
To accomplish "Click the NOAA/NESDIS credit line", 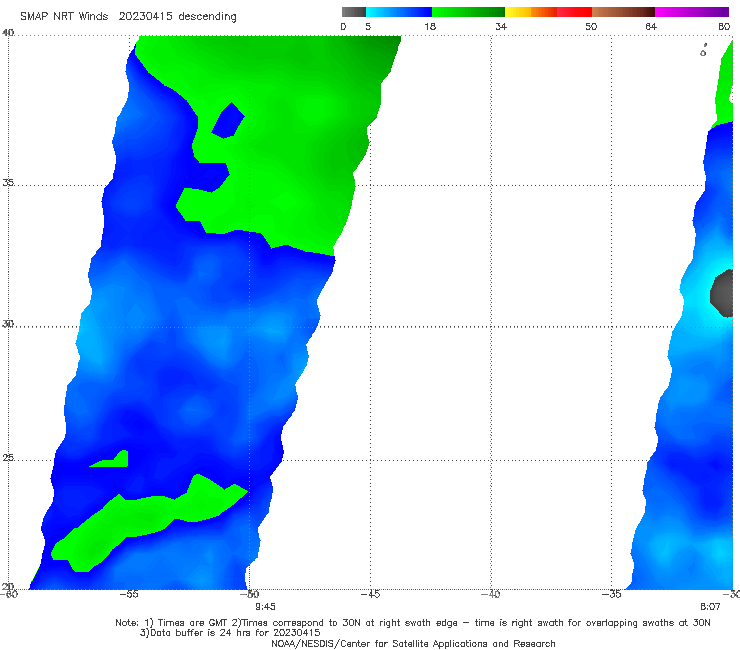I will point(413,644).
